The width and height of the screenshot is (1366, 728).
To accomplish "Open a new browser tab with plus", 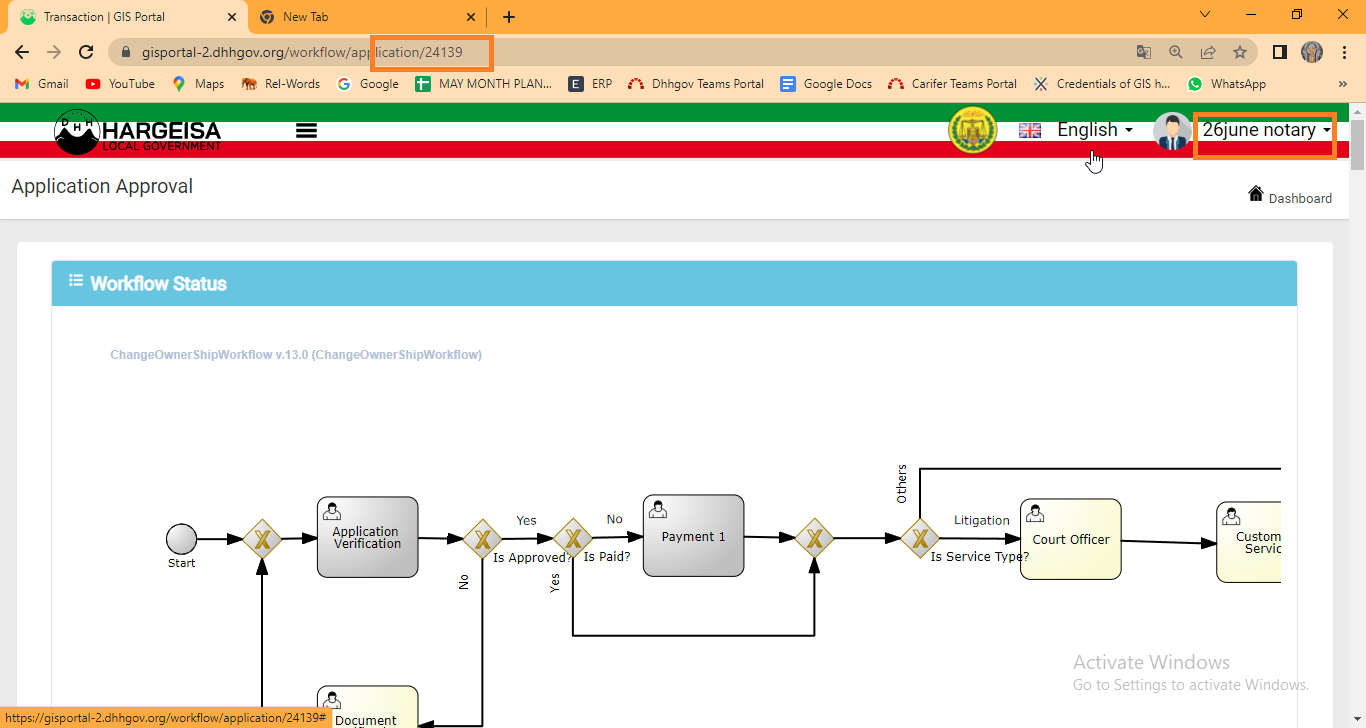I will [509, 17].
